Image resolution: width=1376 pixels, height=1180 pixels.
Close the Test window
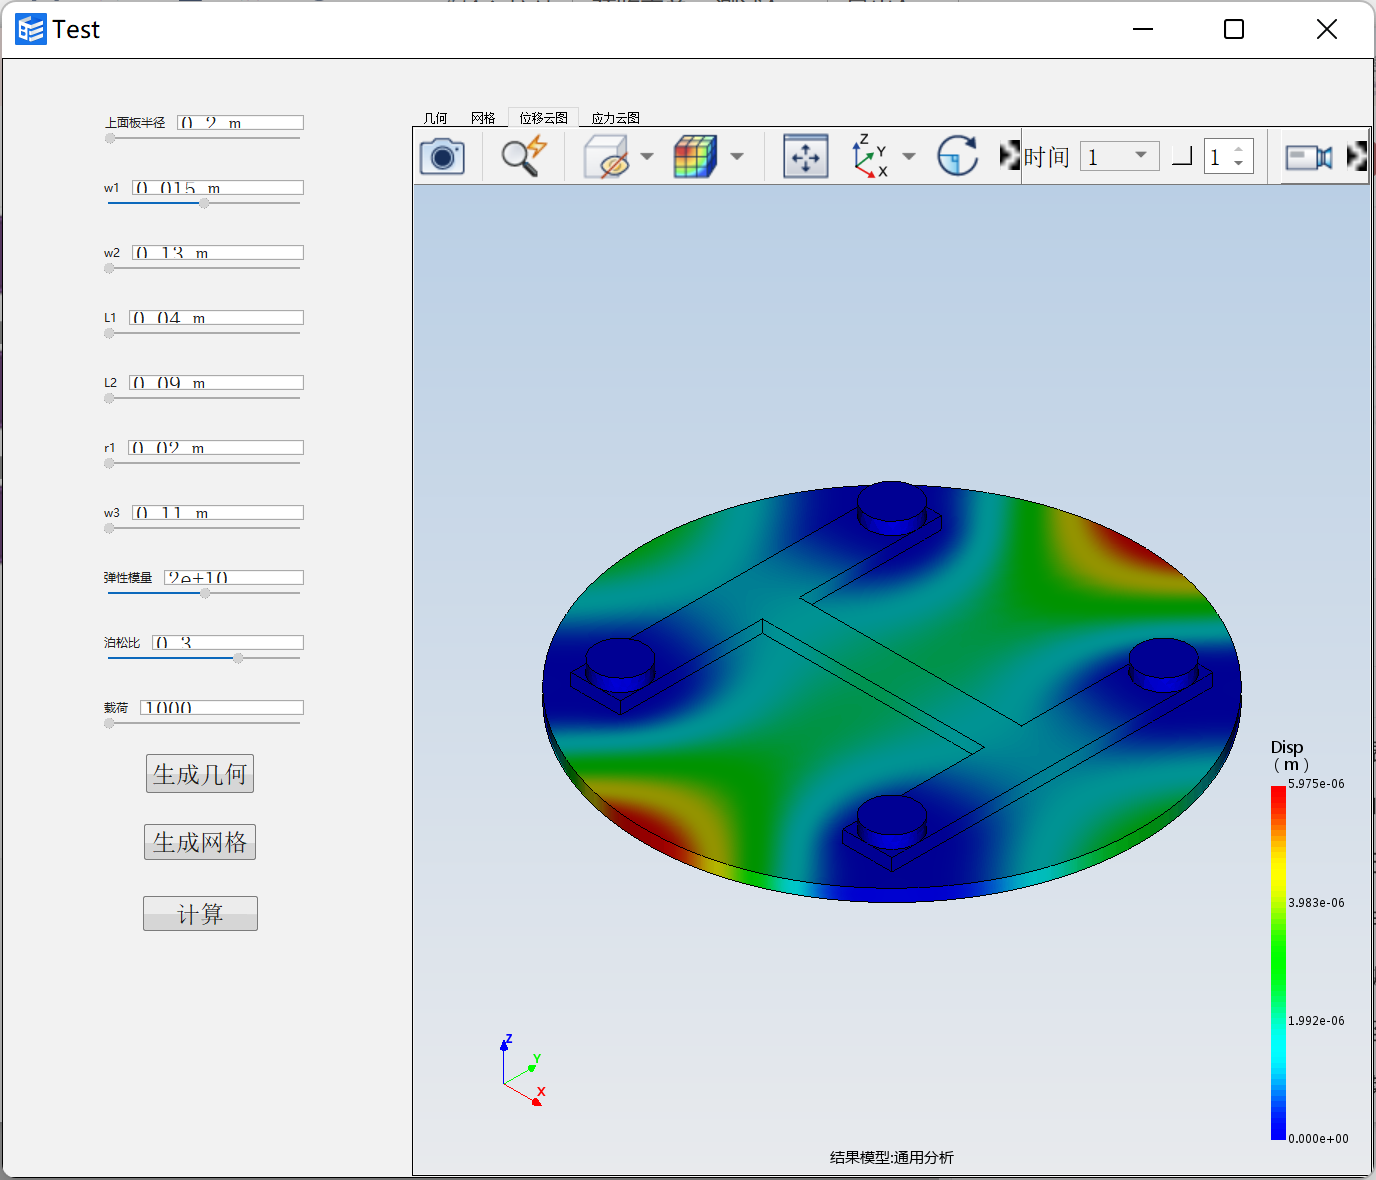(1327, 29)
